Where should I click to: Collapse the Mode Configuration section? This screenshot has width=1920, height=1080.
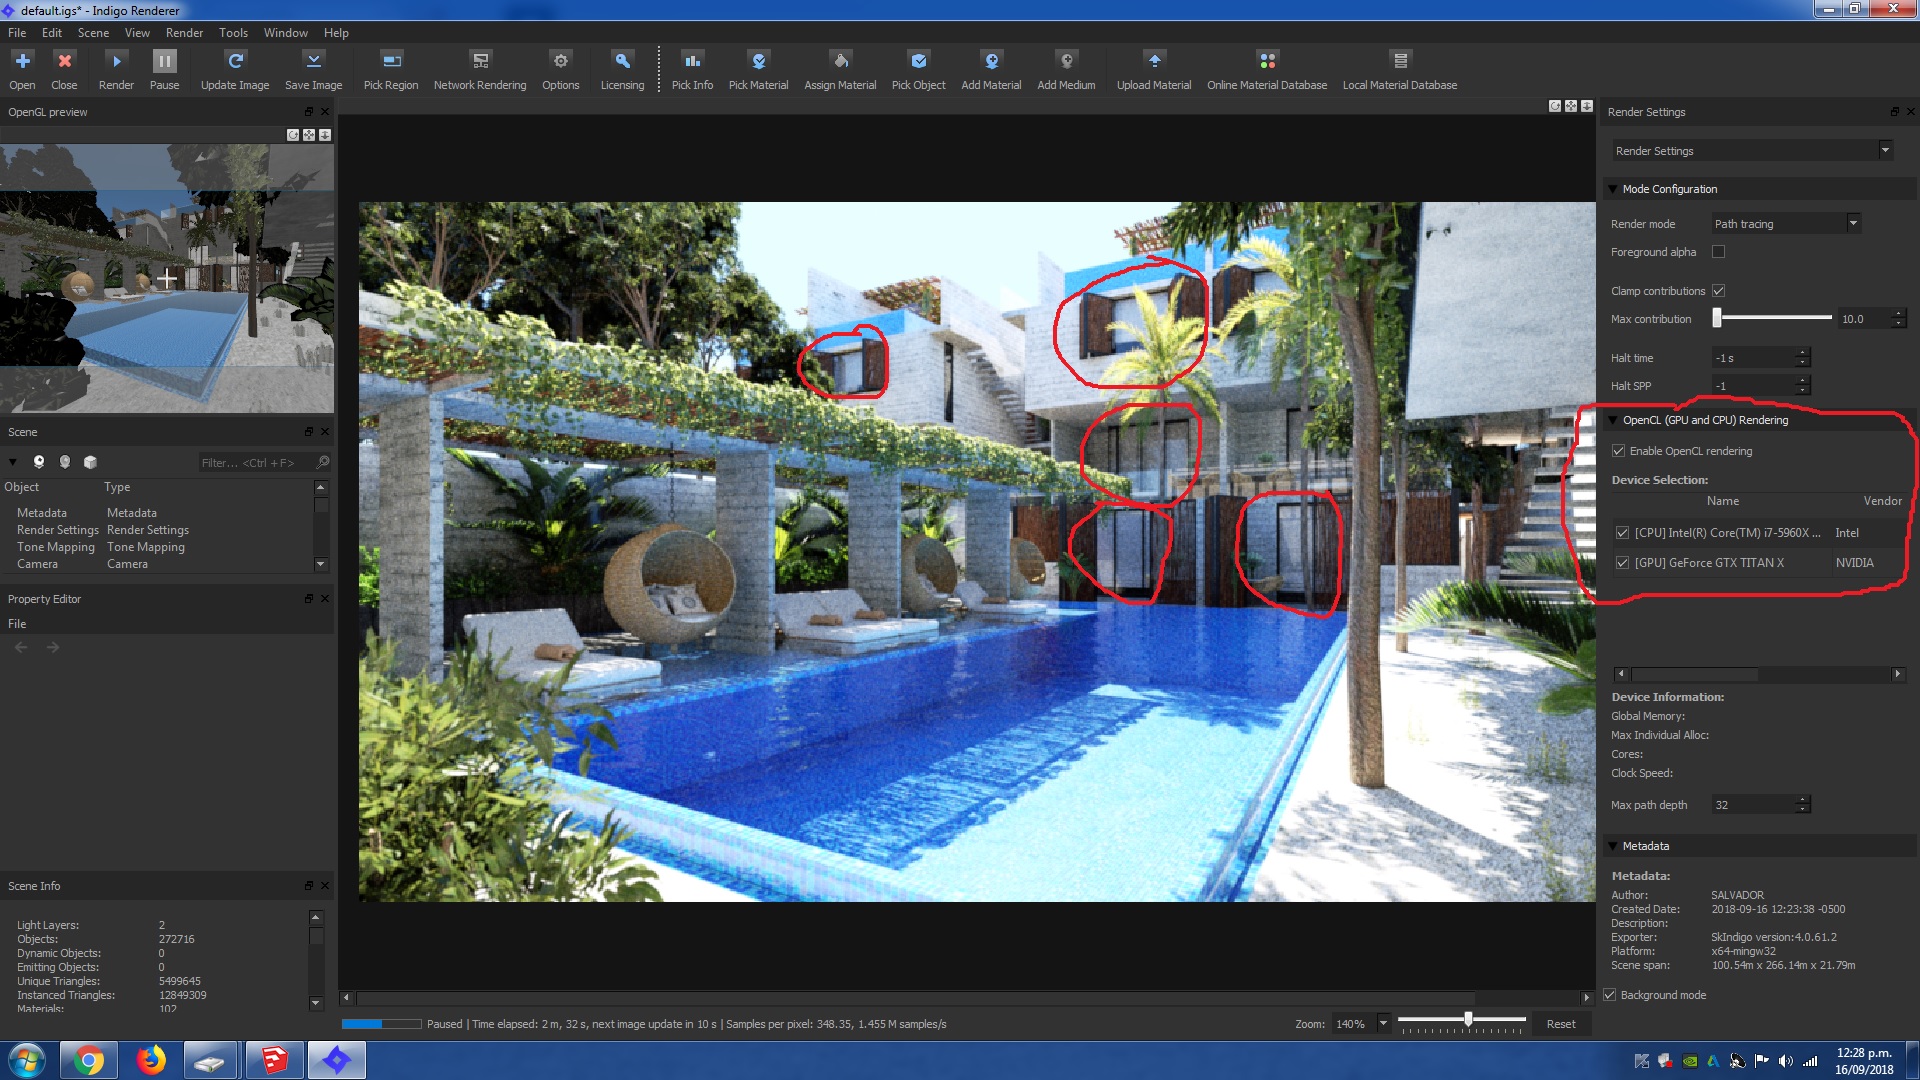[x=1612, y=189]
